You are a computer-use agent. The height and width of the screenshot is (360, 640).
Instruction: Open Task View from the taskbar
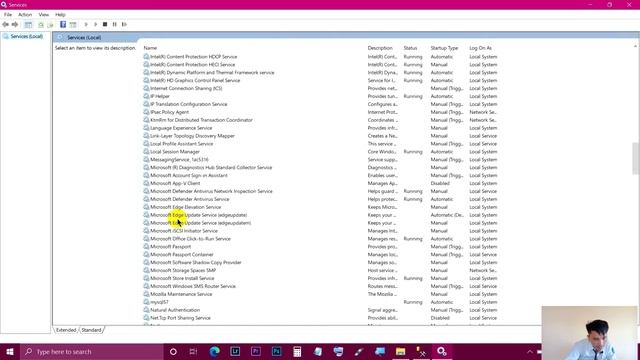point(193,352)
